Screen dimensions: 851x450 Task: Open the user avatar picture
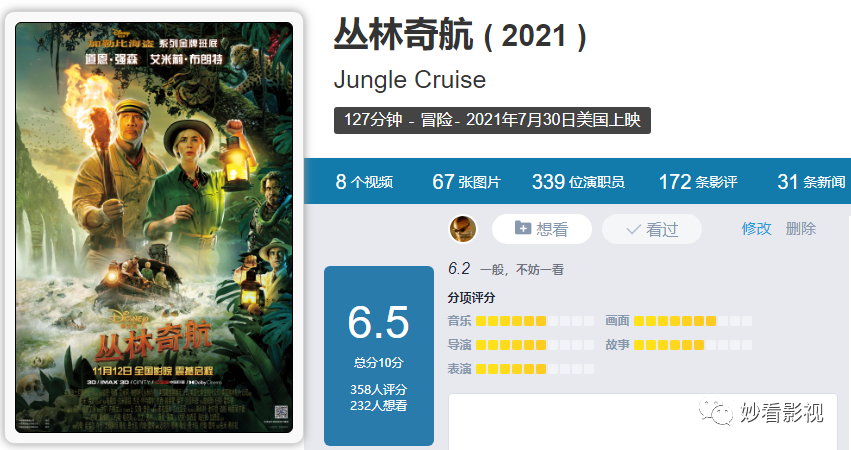[x=463, y=229]
